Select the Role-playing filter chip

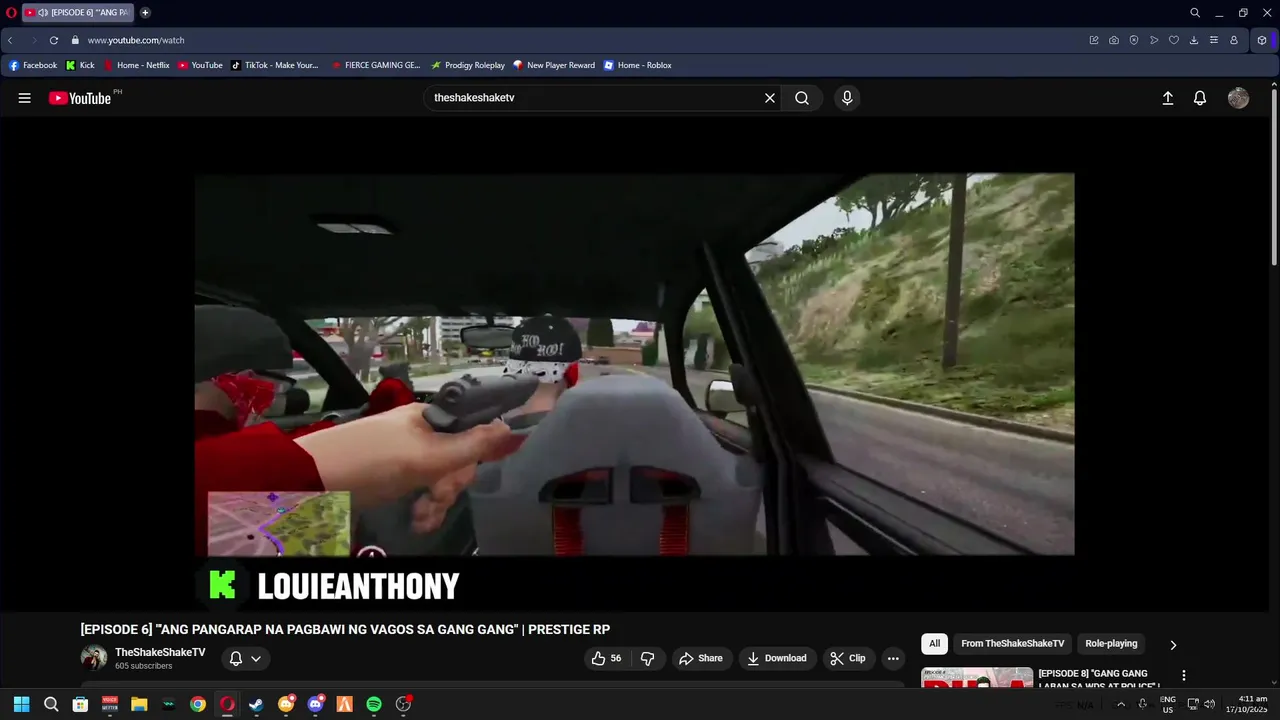(x=1111, y=644)
